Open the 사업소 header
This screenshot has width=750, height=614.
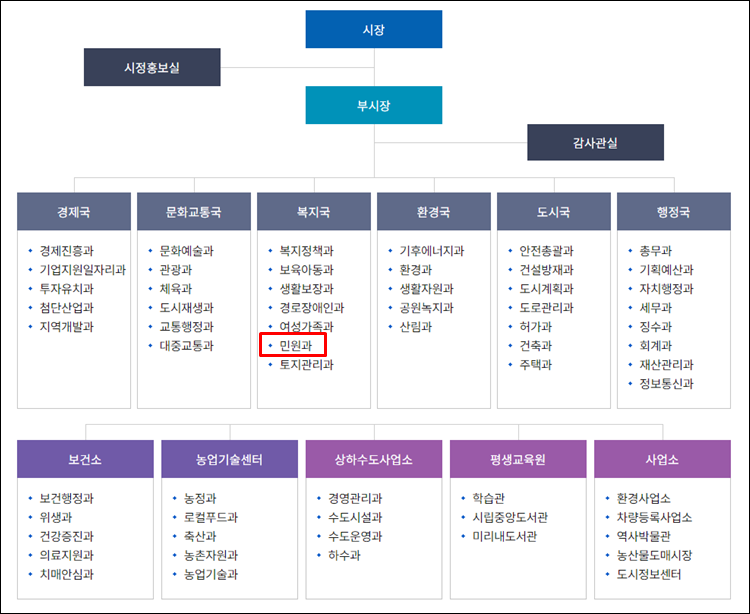(x=662, y=459)
